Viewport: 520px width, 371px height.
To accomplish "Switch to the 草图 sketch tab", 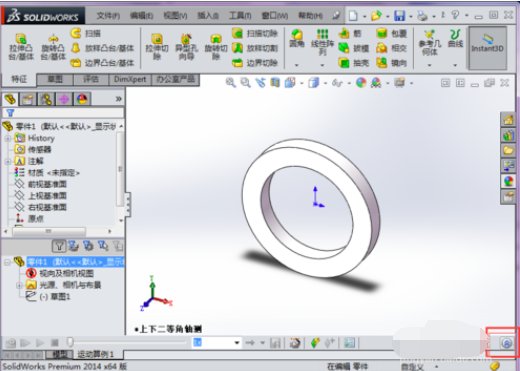I will (x=55, y=79).
